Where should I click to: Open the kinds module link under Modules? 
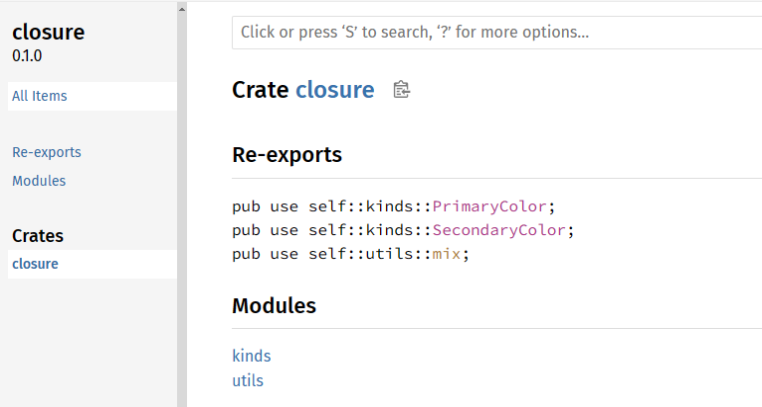pyautogui.click(x=251, y=356)
